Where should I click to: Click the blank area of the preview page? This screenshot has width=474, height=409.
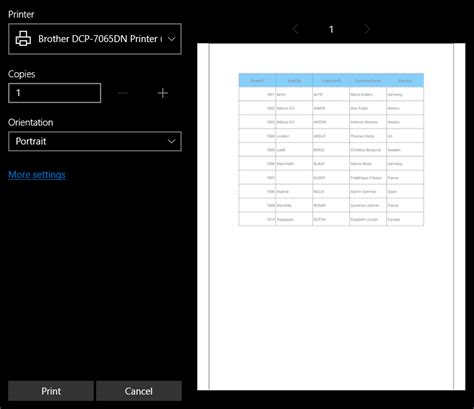point(331,307)
